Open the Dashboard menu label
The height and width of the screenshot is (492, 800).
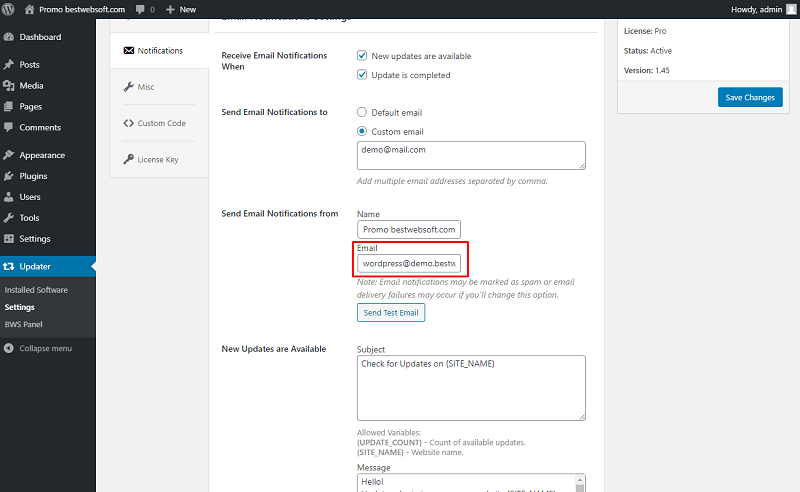click(x=40, y=37)
